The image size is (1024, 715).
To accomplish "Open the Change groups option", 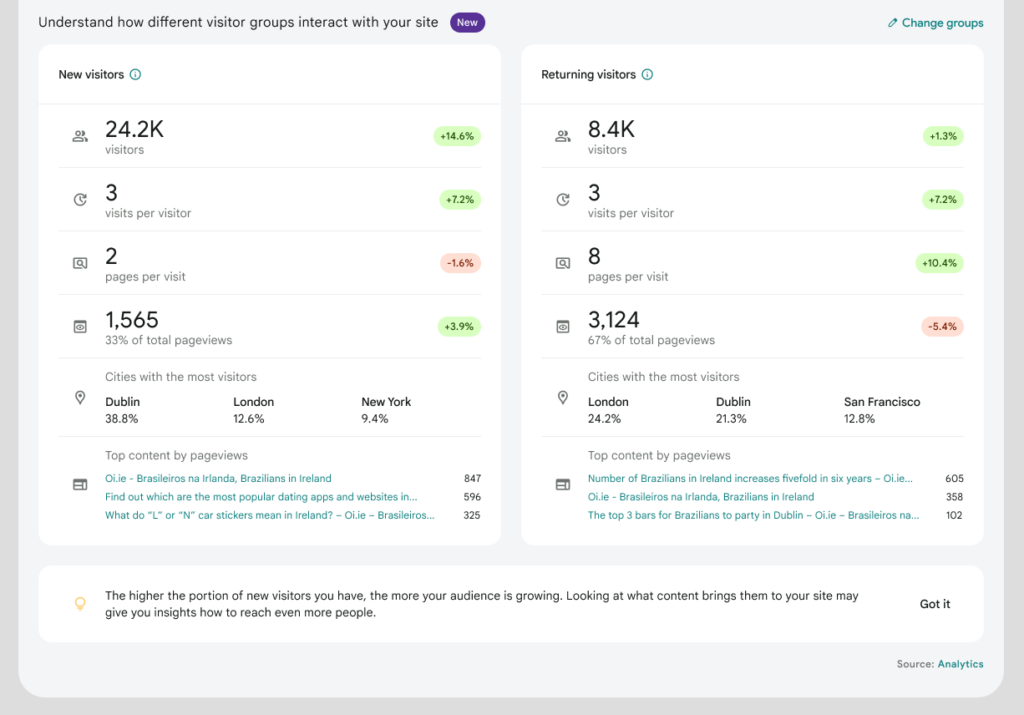I will [941, 22].
